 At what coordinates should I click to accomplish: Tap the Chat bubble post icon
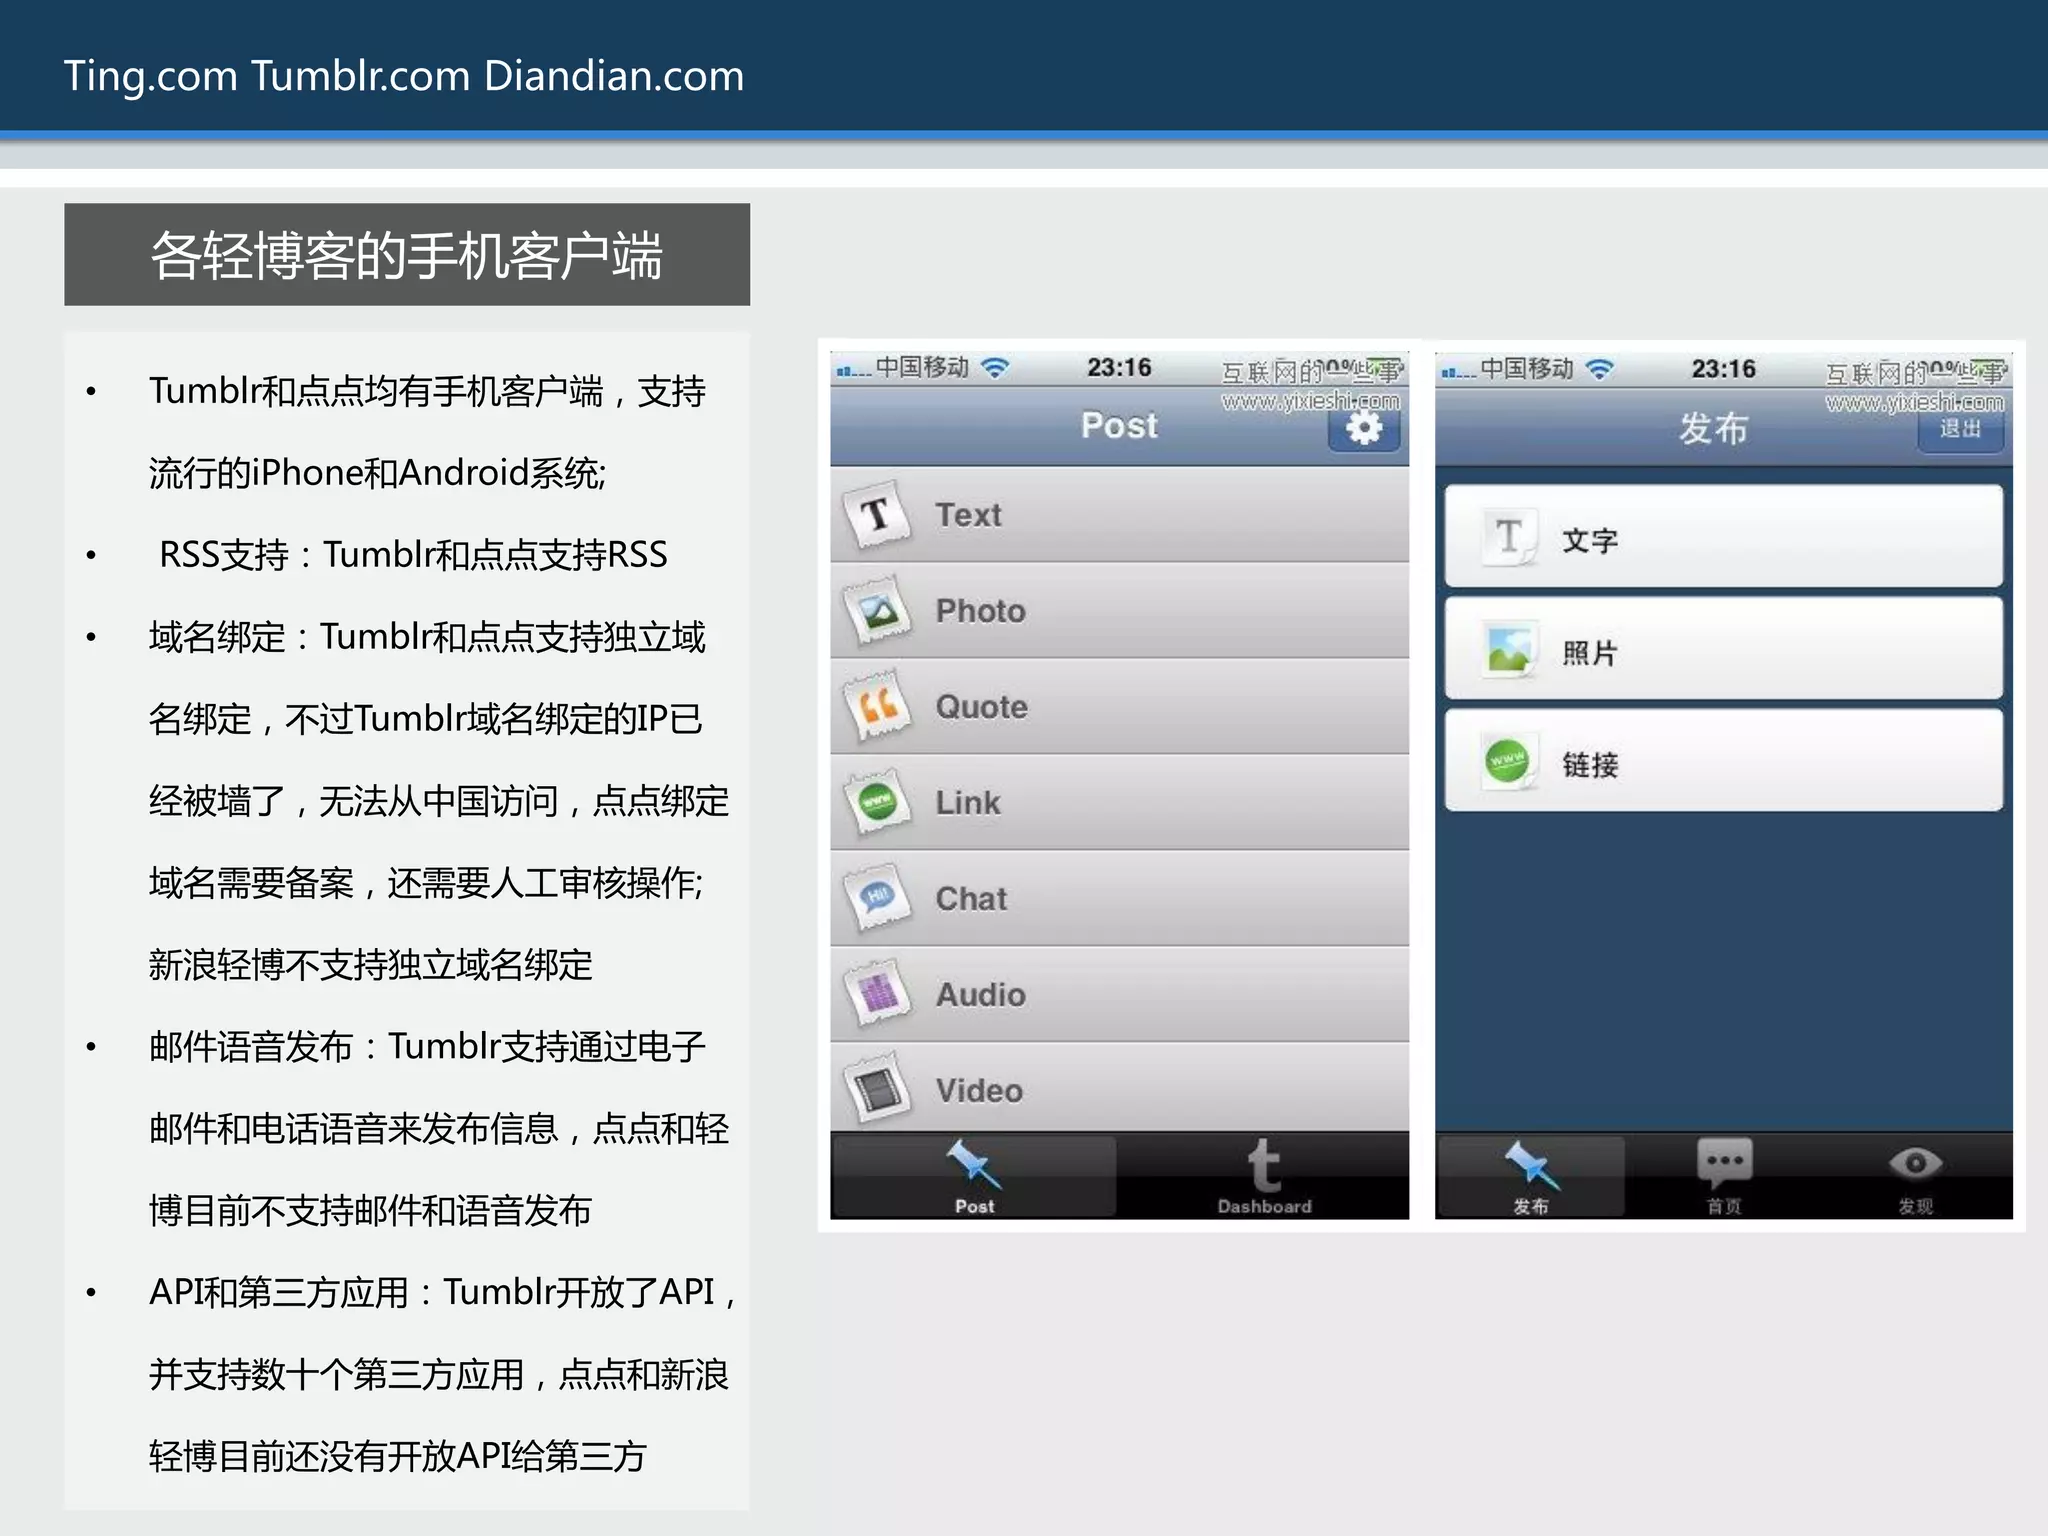click(x=877, y=898)
